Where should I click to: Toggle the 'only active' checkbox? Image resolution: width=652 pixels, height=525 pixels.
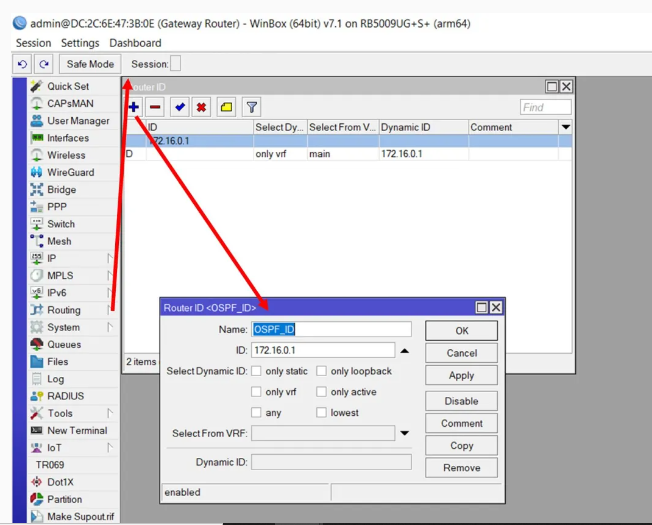321,392
